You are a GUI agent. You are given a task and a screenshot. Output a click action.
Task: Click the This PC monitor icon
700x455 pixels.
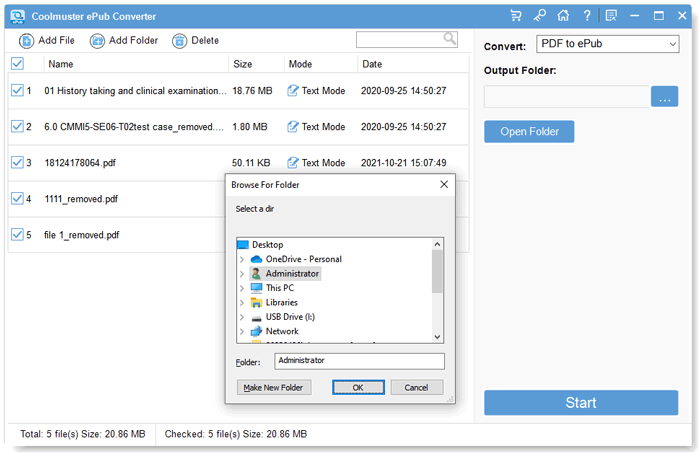[256, 288]
